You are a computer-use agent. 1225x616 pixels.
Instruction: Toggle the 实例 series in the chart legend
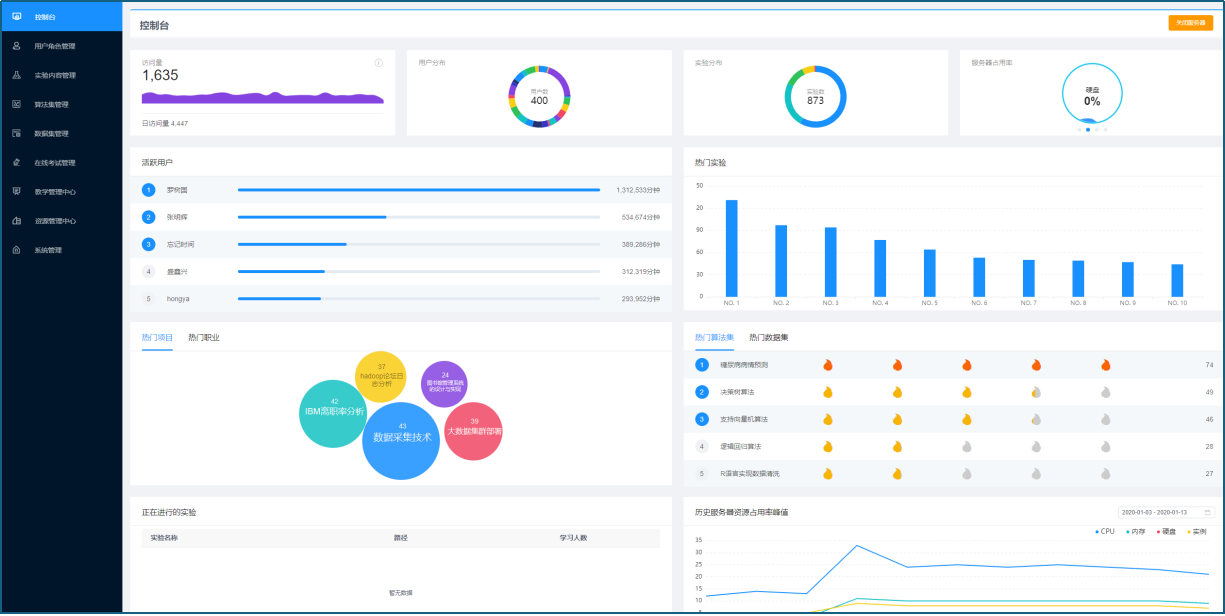point(1196,531)
